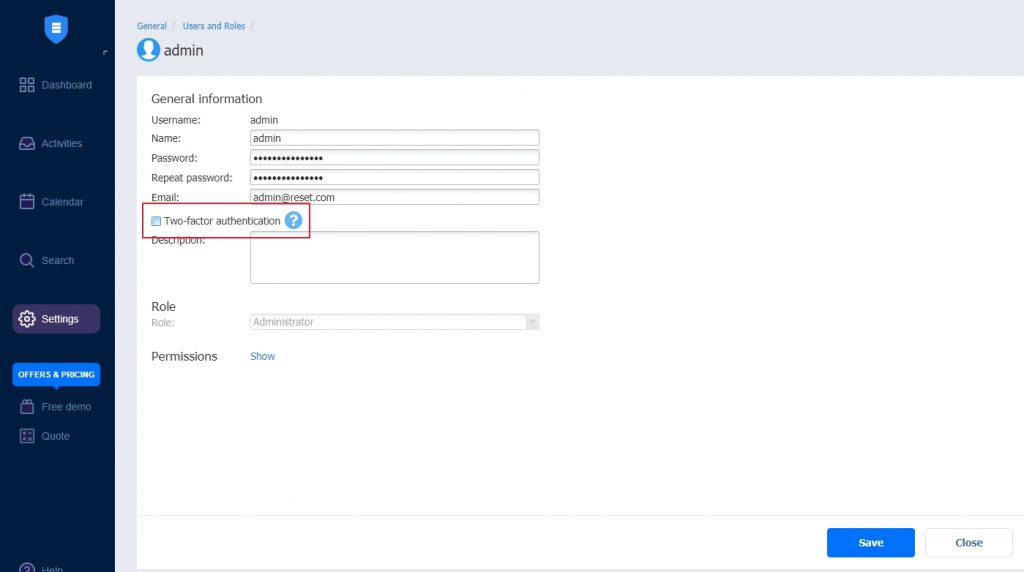Click the OFFERS & PRICING button
Viewport: 1024px width, 572px height.
pos(56,374)
